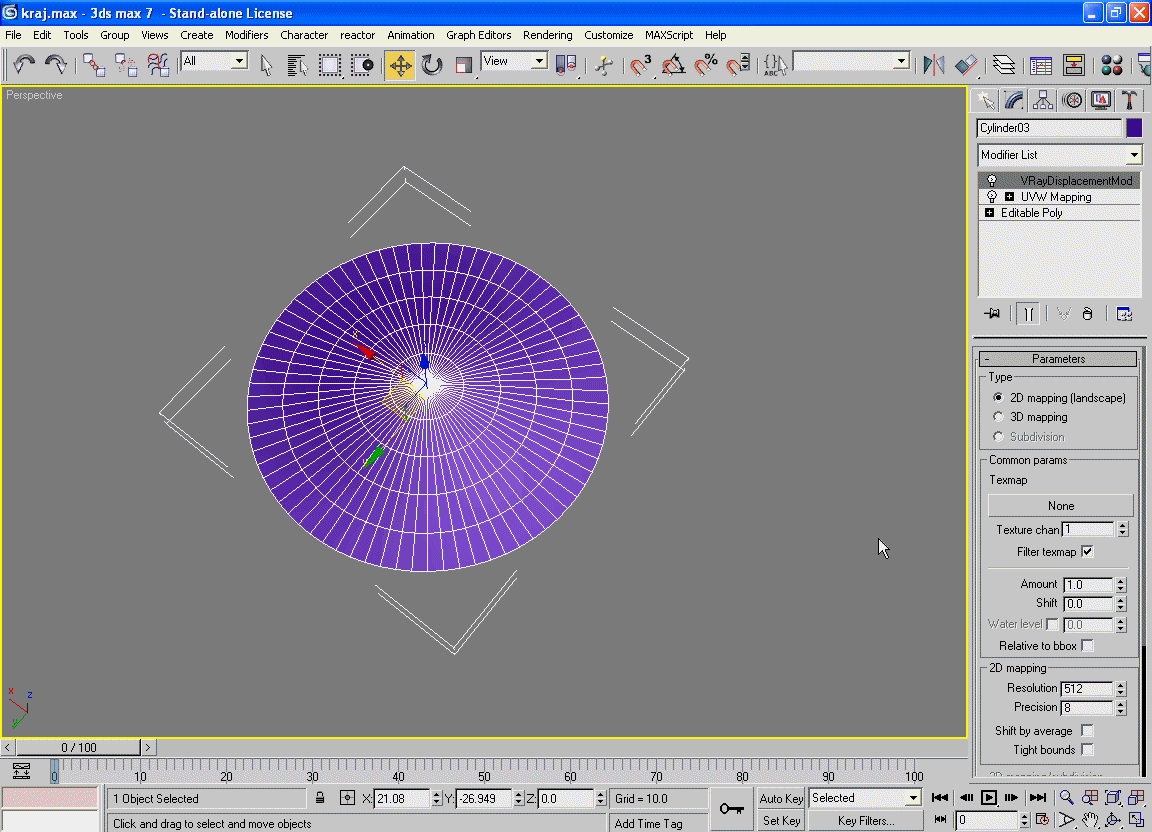Switch to the Hierarchy command panel tab
Viewport: 1152px width, 832px height.
[x=1043, y=100]
